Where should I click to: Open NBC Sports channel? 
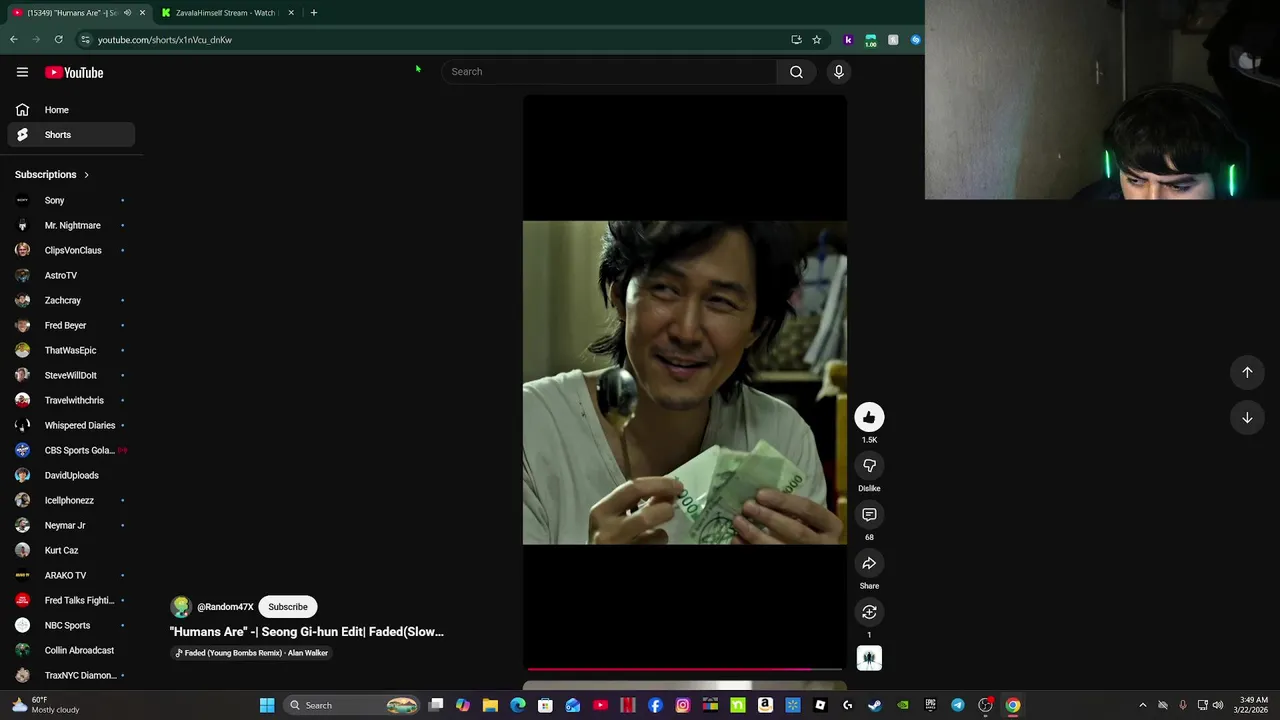pos(71,625)
